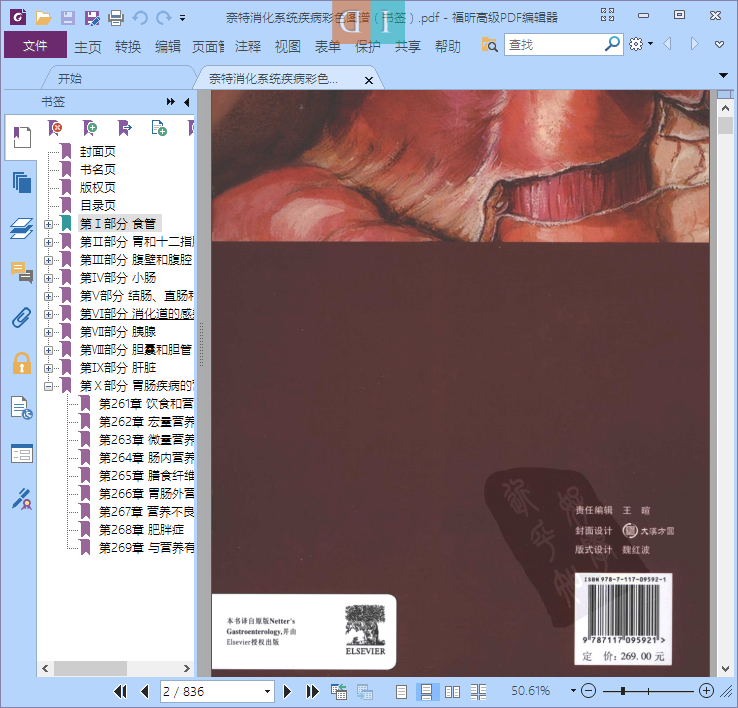The image size is (738, 708).
Task: Open the page number dropdown
Action: pyautogui.click(x=267, y=691)
